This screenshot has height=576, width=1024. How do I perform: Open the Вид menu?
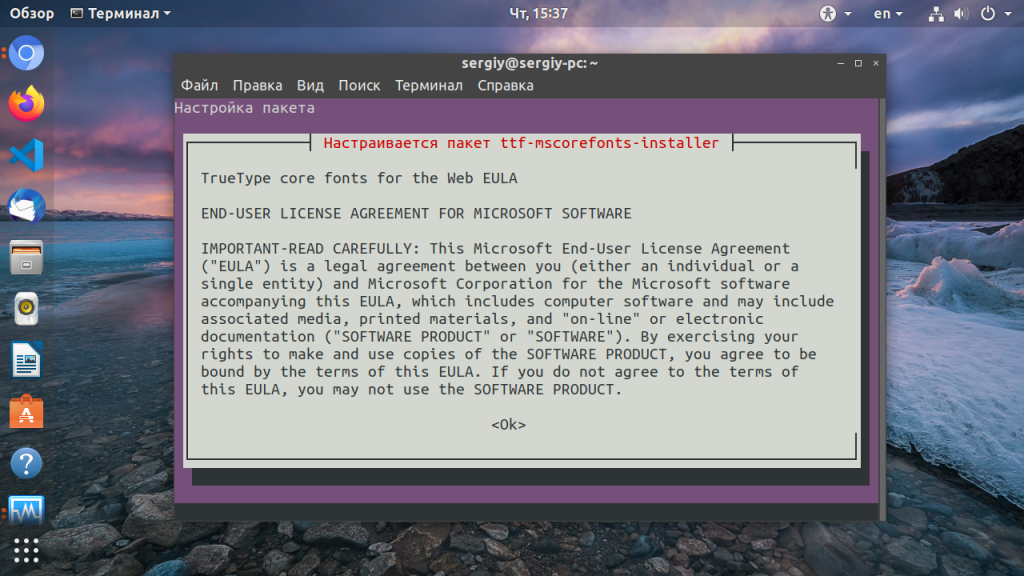point(310,85)
